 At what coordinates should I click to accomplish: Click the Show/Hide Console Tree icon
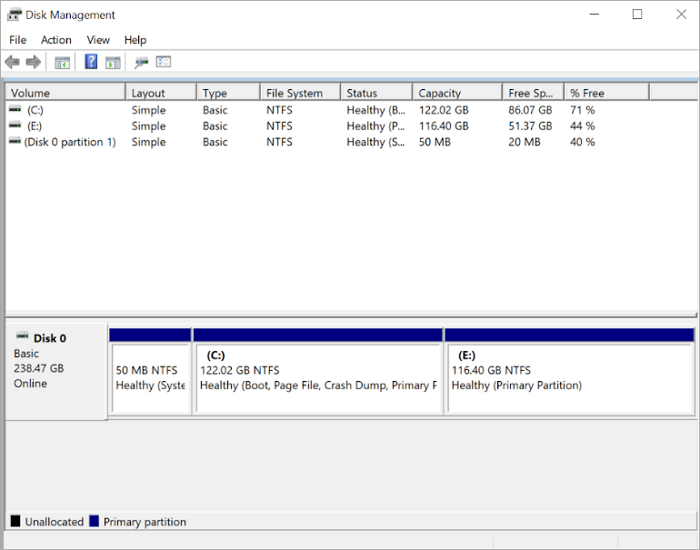(62, 62)
